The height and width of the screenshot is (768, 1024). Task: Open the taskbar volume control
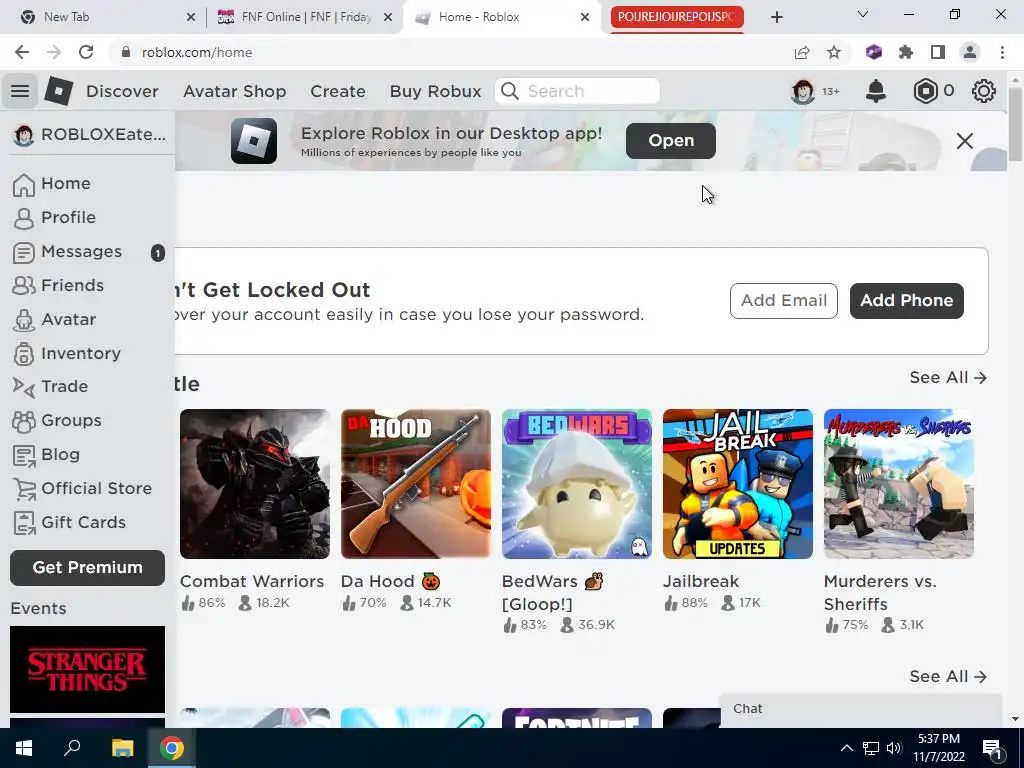(894, 748)
